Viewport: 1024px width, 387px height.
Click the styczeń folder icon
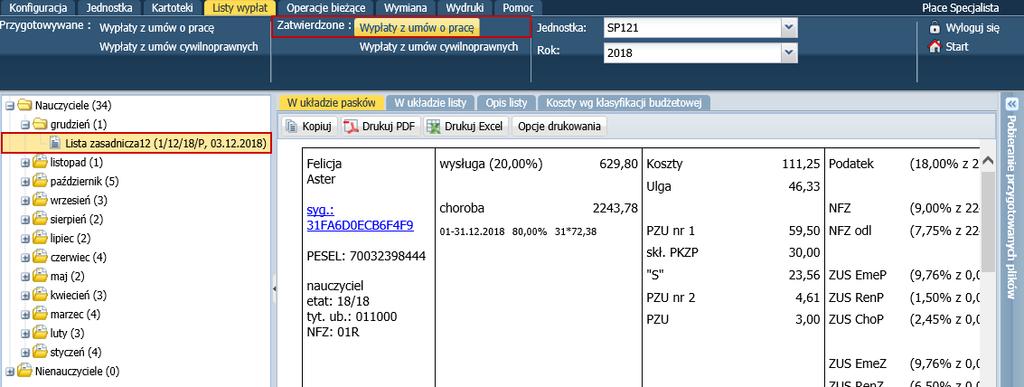click(x=40, y=352)
